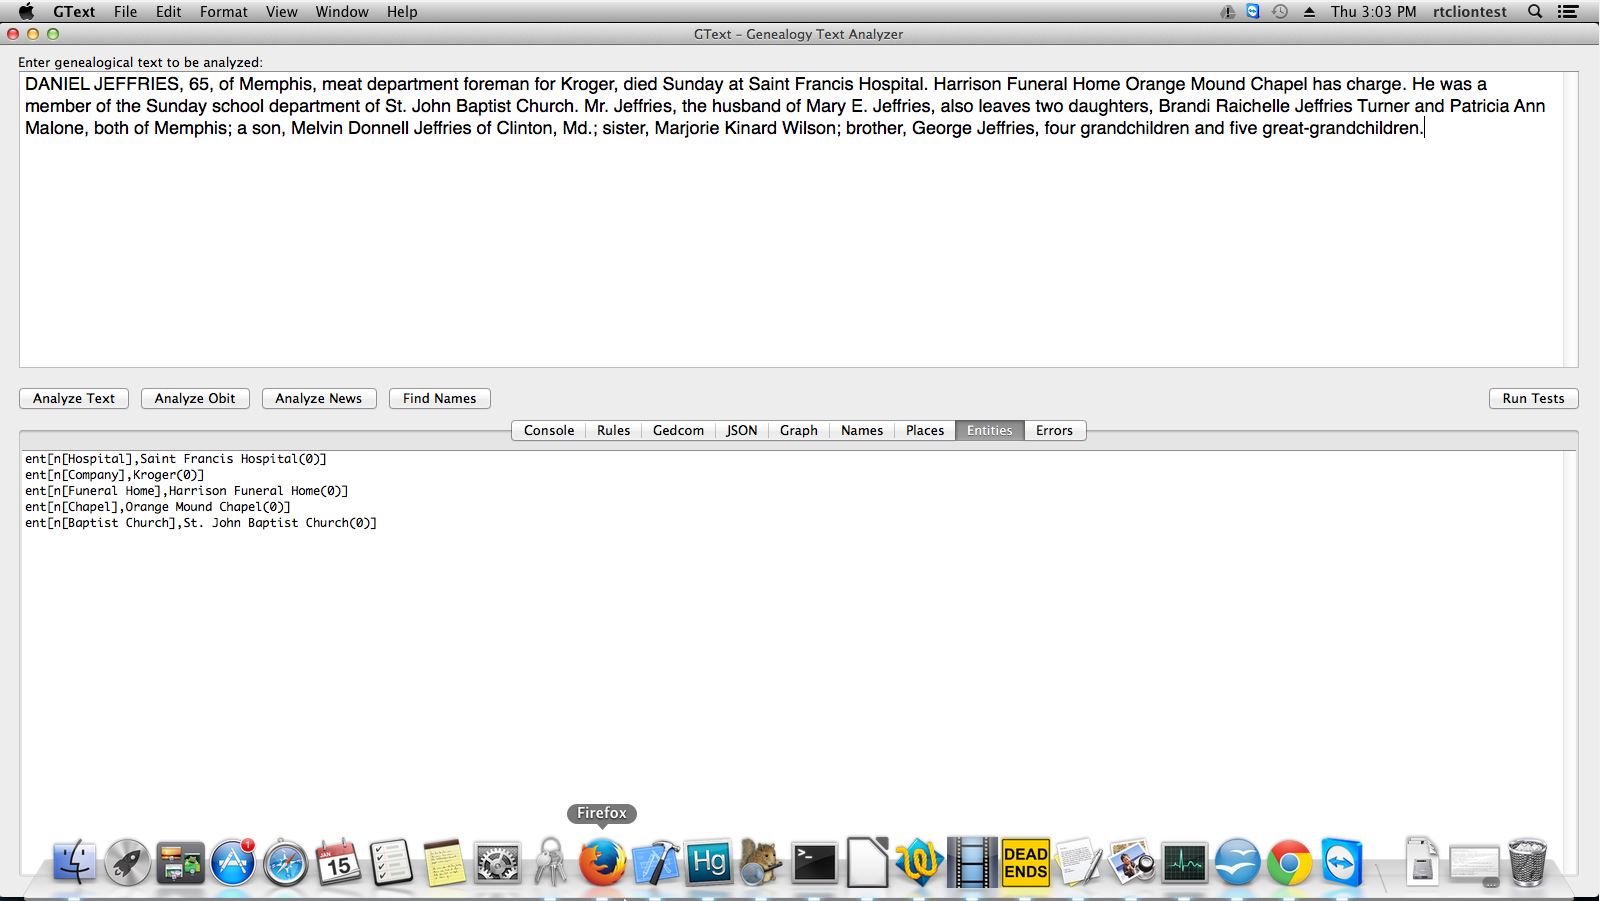The height and width of the screenshot is (901, 1600).
Task: Open System Preferences gear icon
Action: pyautogui.click(x=497, y=862)
